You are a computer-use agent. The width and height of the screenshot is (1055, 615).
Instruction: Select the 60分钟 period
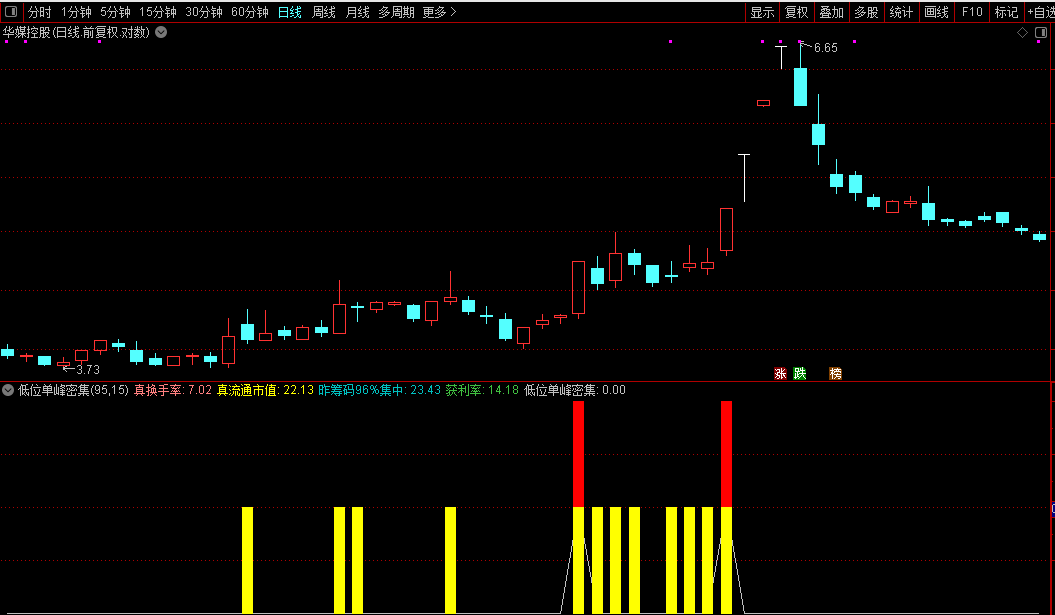click(x=250, y=12)
